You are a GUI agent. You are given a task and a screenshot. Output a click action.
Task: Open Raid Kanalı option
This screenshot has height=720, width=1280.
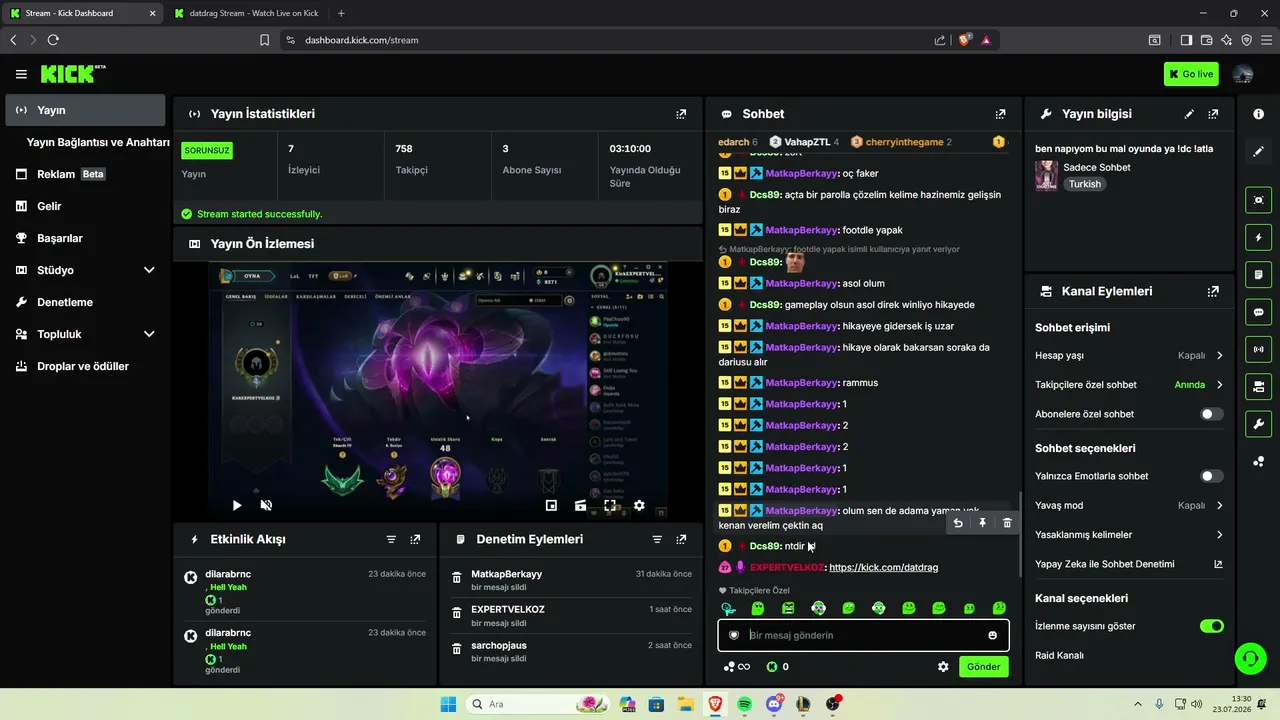(x=1129, y=655)
